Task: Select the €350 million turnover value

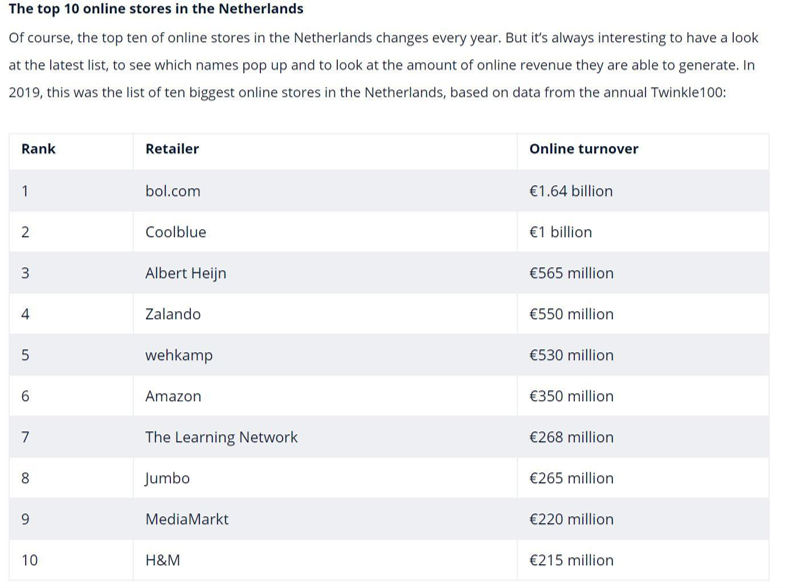Action: click(571, 396)
